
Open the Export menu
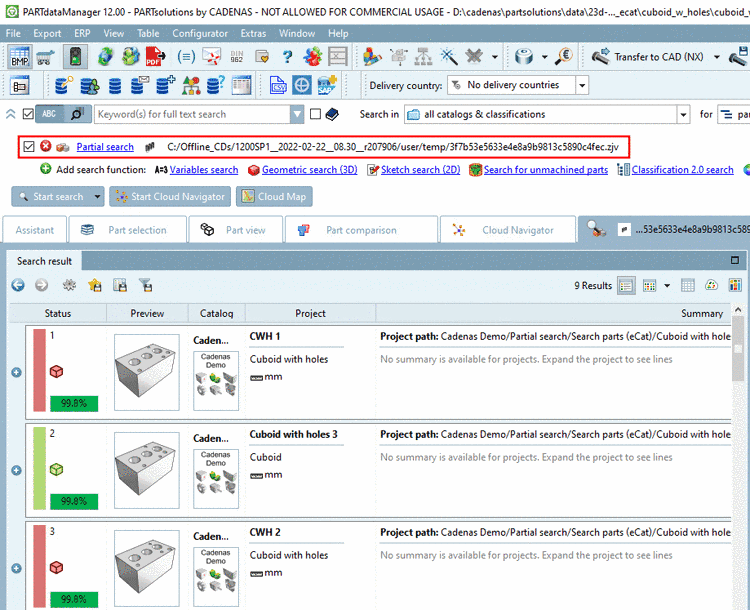47,33
